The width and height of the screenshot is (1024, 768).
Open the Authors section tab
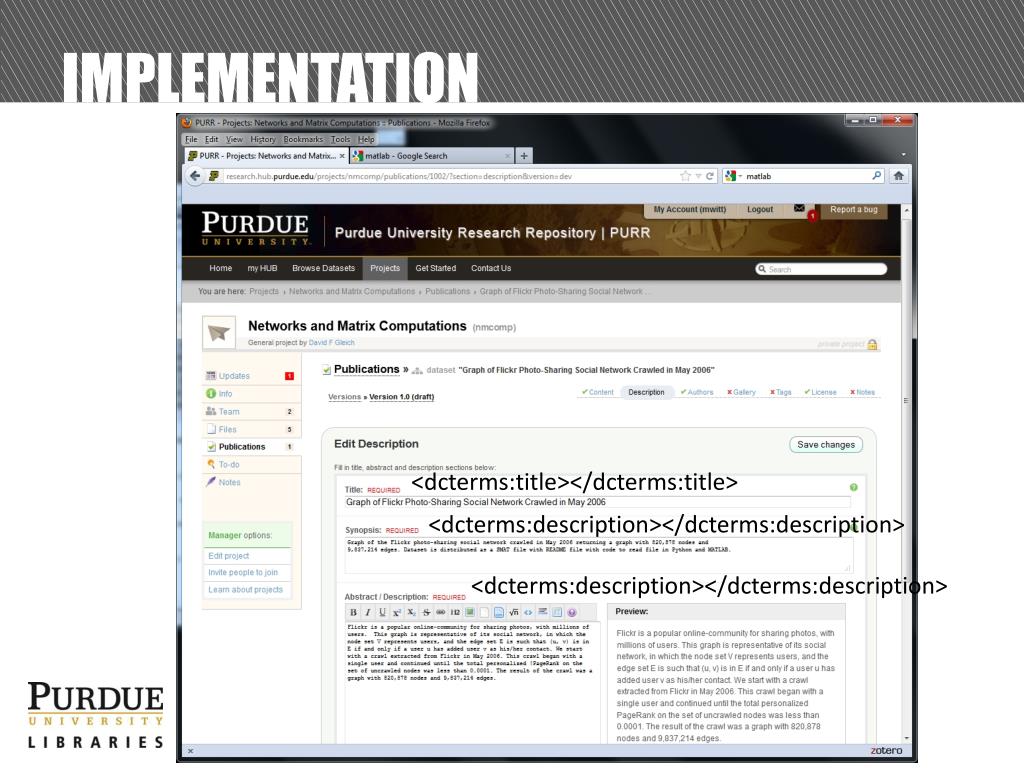point(697,392)
